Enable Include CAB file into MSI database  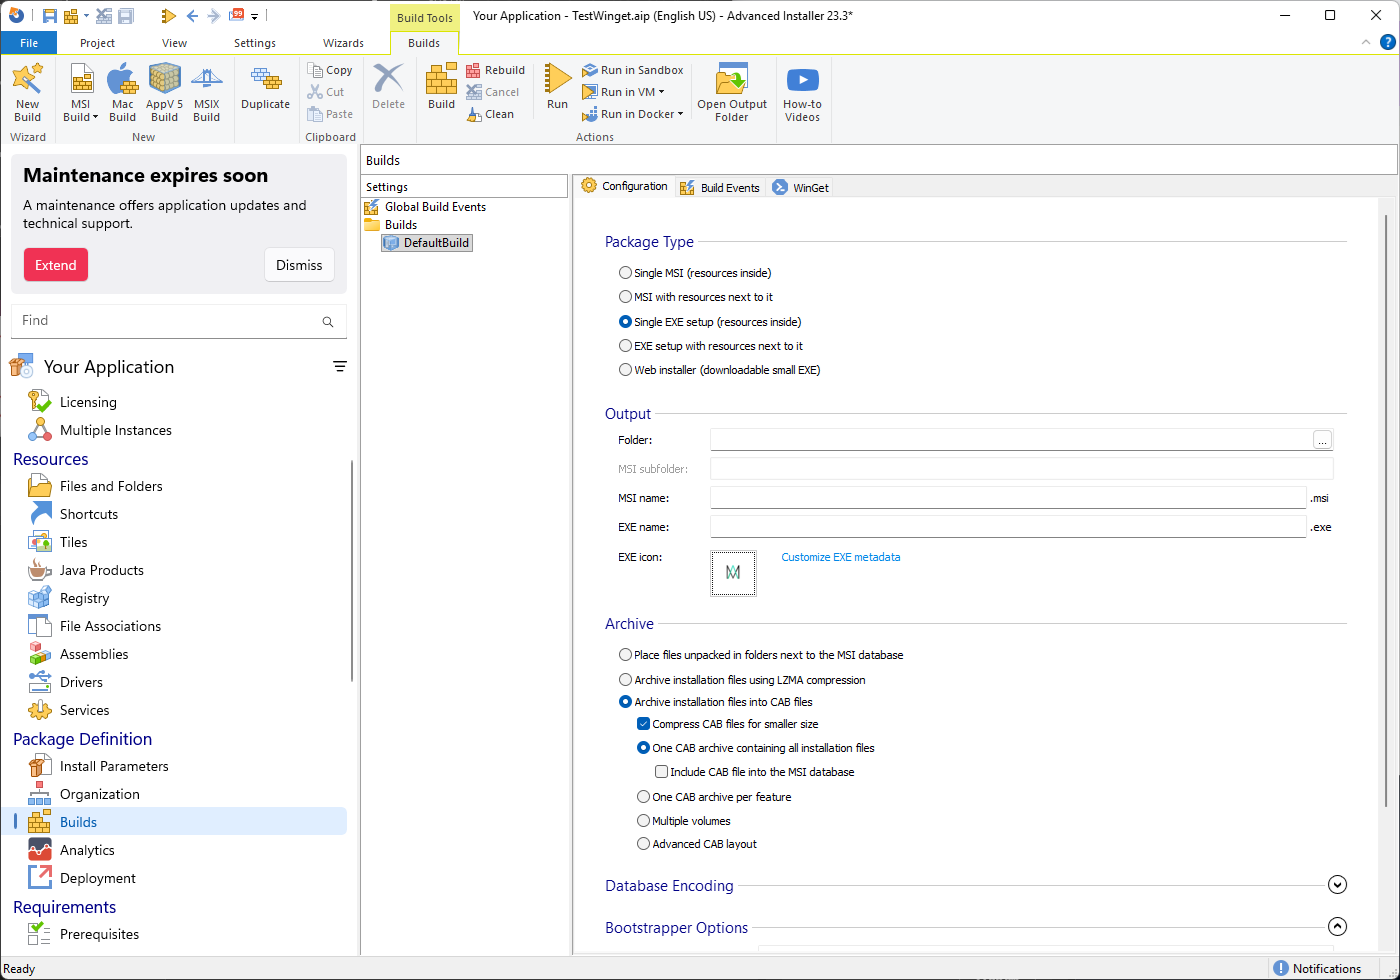pos(661,772)
